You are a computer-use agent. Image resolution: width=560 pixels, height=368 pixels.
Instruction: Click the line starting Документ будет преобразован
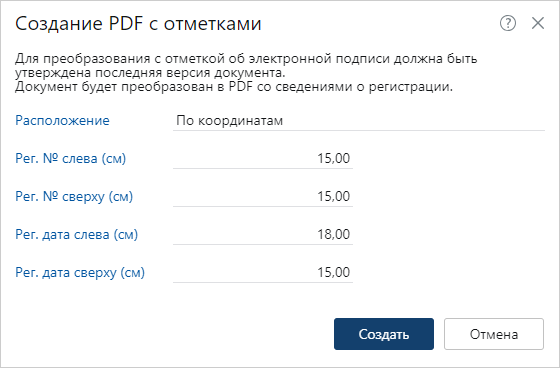(x=234, y=87)
